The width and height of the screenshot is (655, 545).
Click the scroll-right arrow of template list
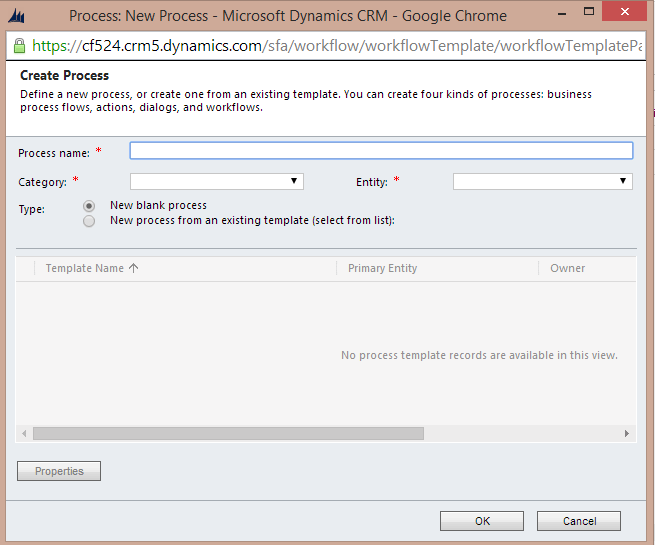pos(627,433)
